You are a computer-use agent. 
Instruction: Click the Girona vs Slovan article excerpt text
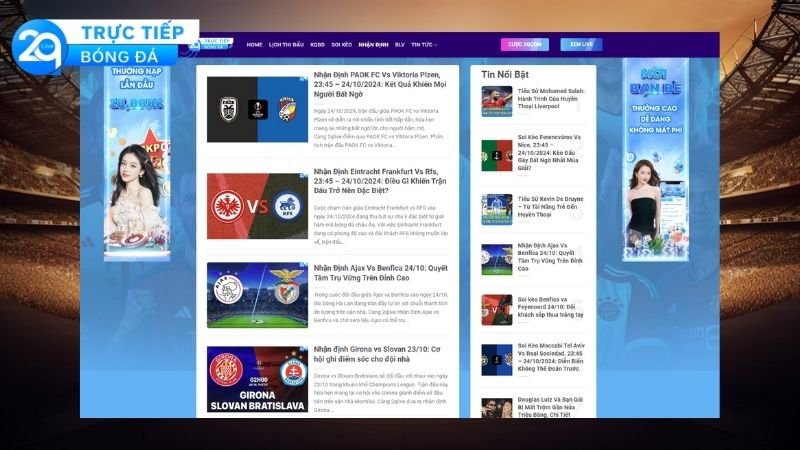coord(381,392)
